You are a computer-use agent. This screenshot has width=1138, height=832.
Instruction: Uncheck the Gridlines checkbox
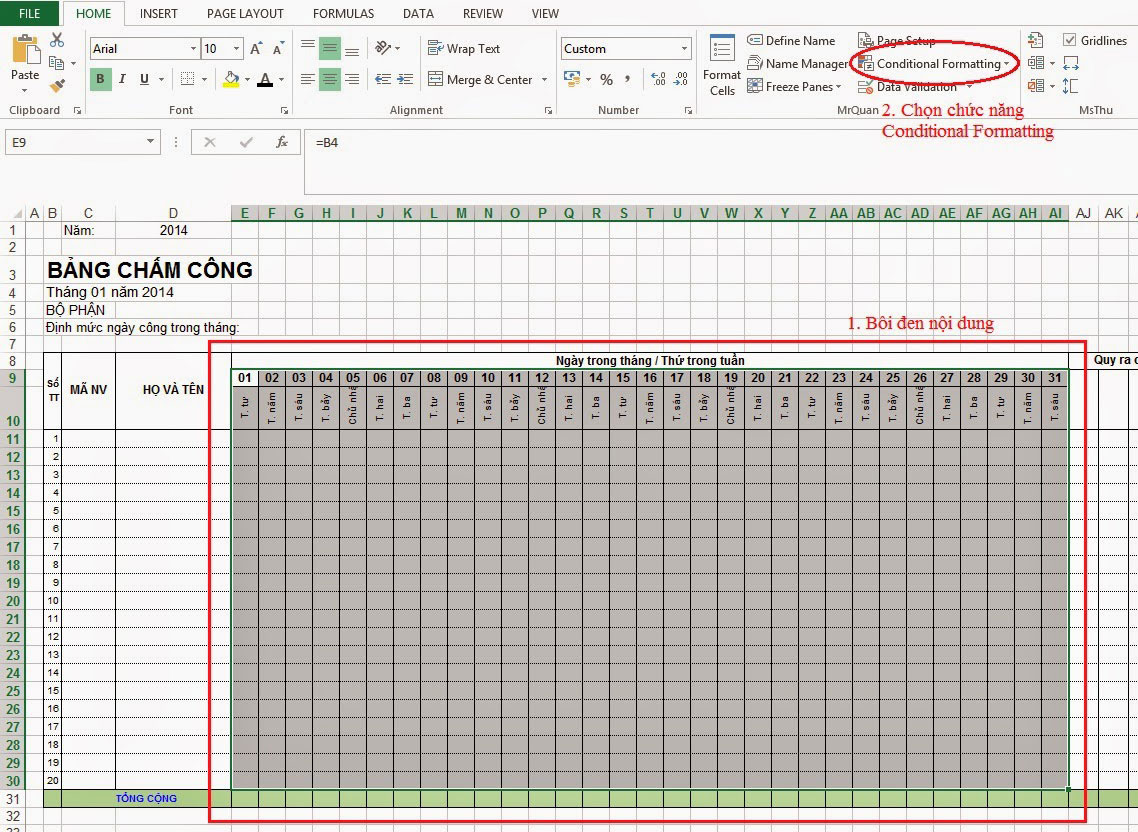(1071, 40)
